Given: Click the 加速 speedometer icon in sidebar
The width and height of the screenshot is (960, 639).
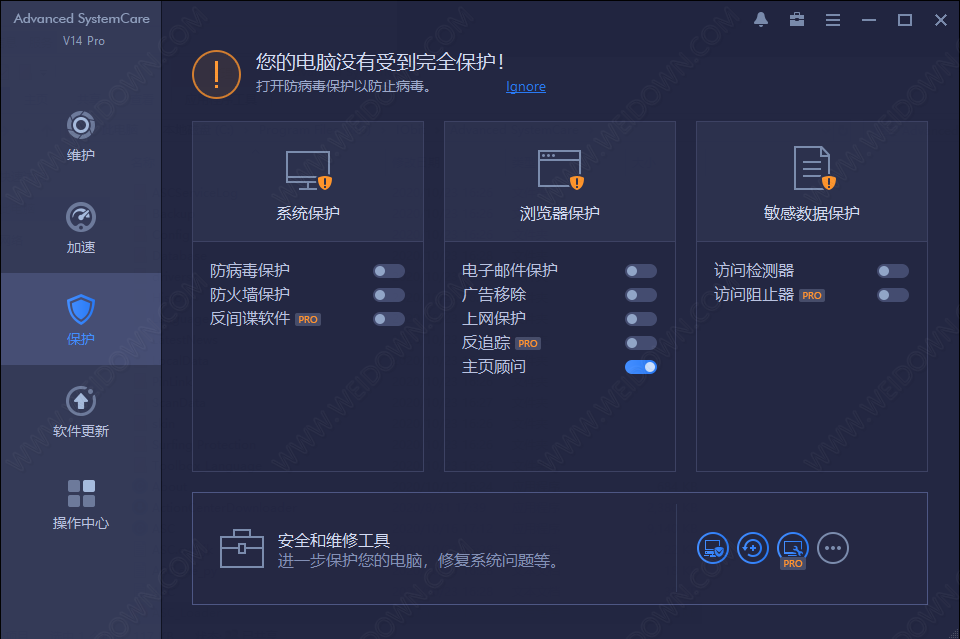Looking at the screenshot, I should point(81,217).
